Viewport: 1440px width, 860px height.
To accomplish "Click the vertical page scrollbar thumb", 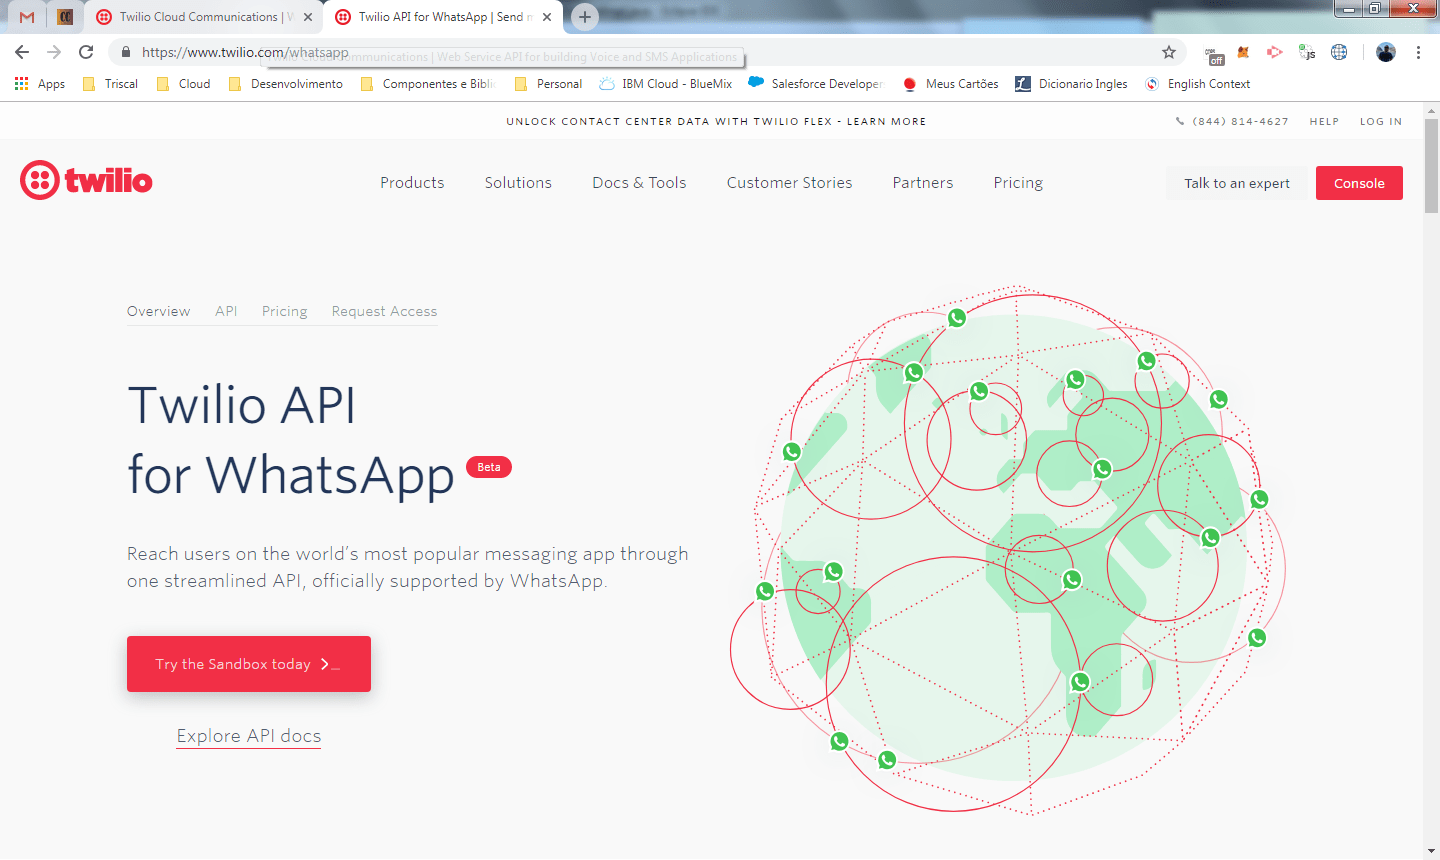I will [1431, 165].
